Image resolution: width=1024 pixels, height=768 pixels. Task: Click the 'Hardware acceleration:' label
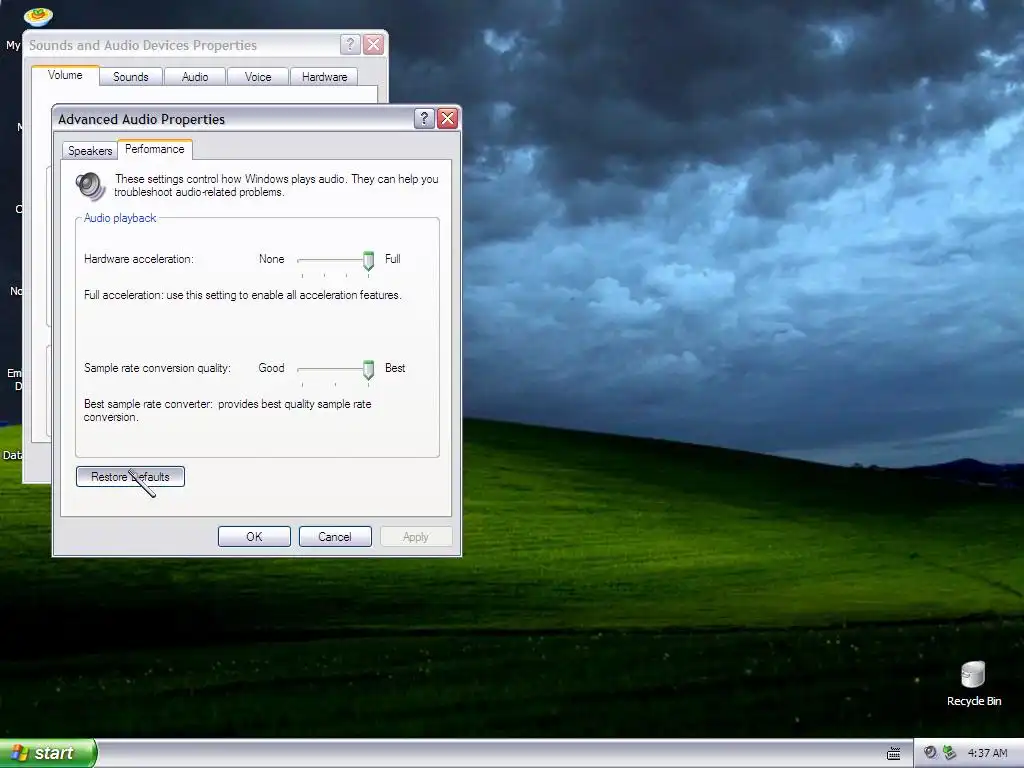pos(139,259)
